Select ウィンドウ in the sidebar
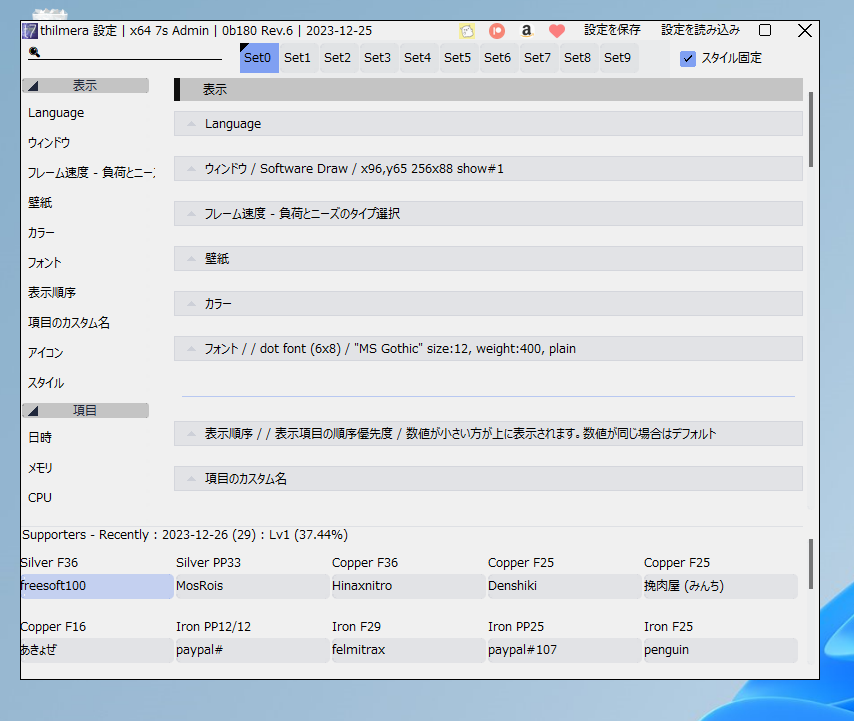 49,143
